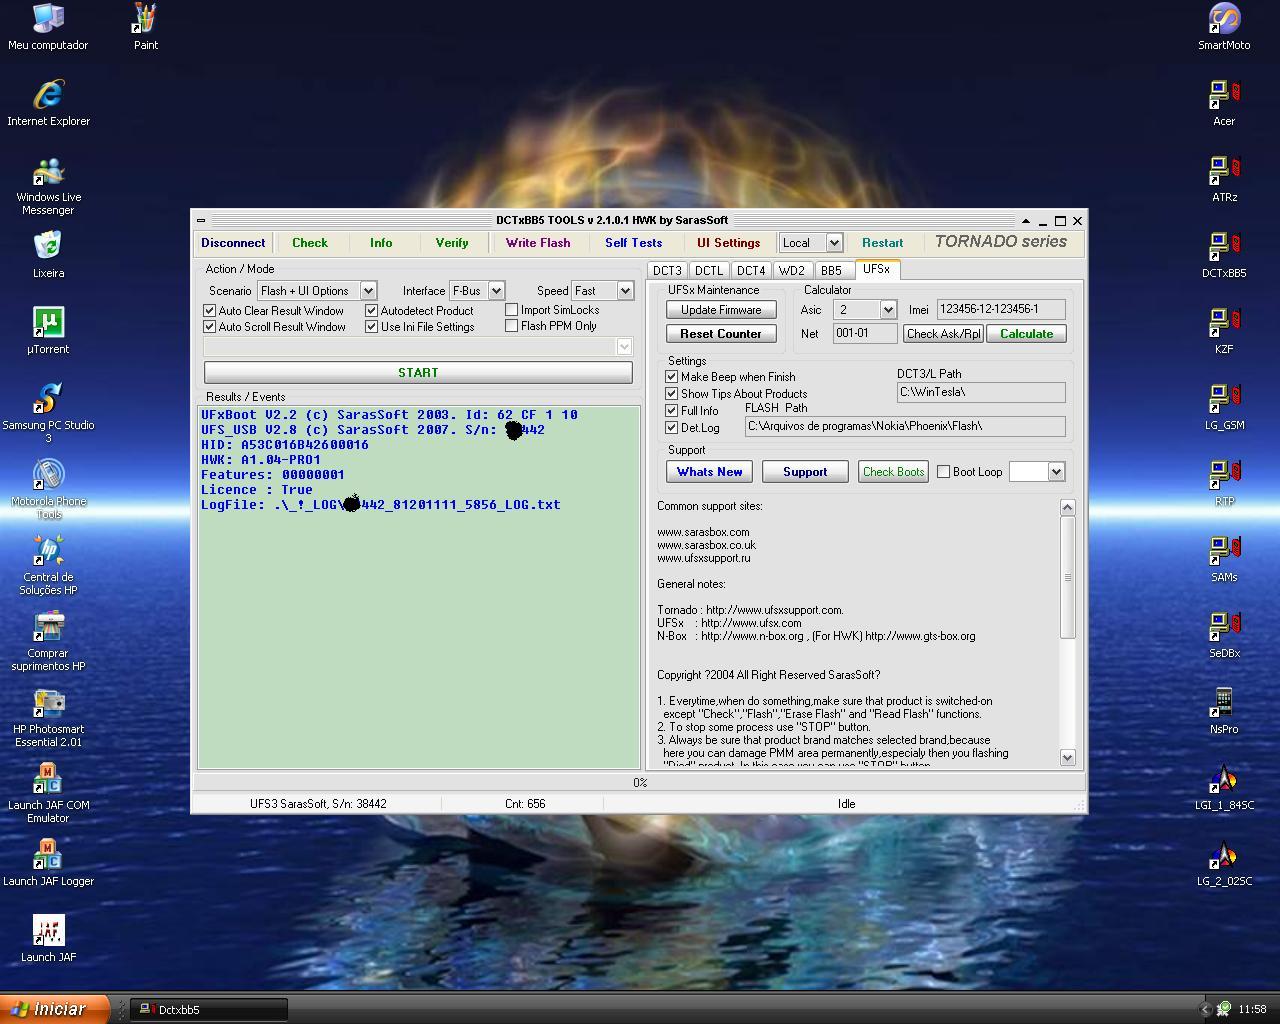Click the Disconnect button
1280x1024 pixels.
pos(233,243)
